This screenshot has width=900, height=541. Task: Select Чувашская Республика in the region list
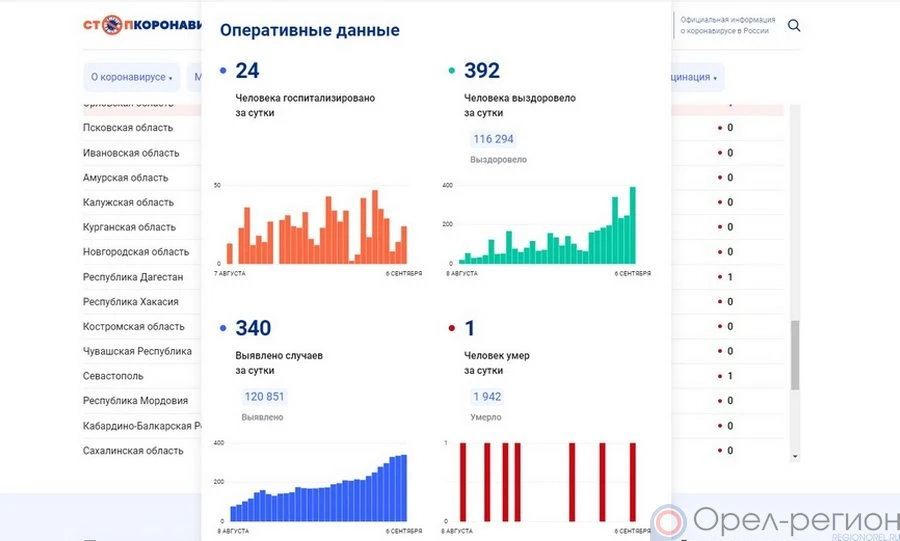137,351
